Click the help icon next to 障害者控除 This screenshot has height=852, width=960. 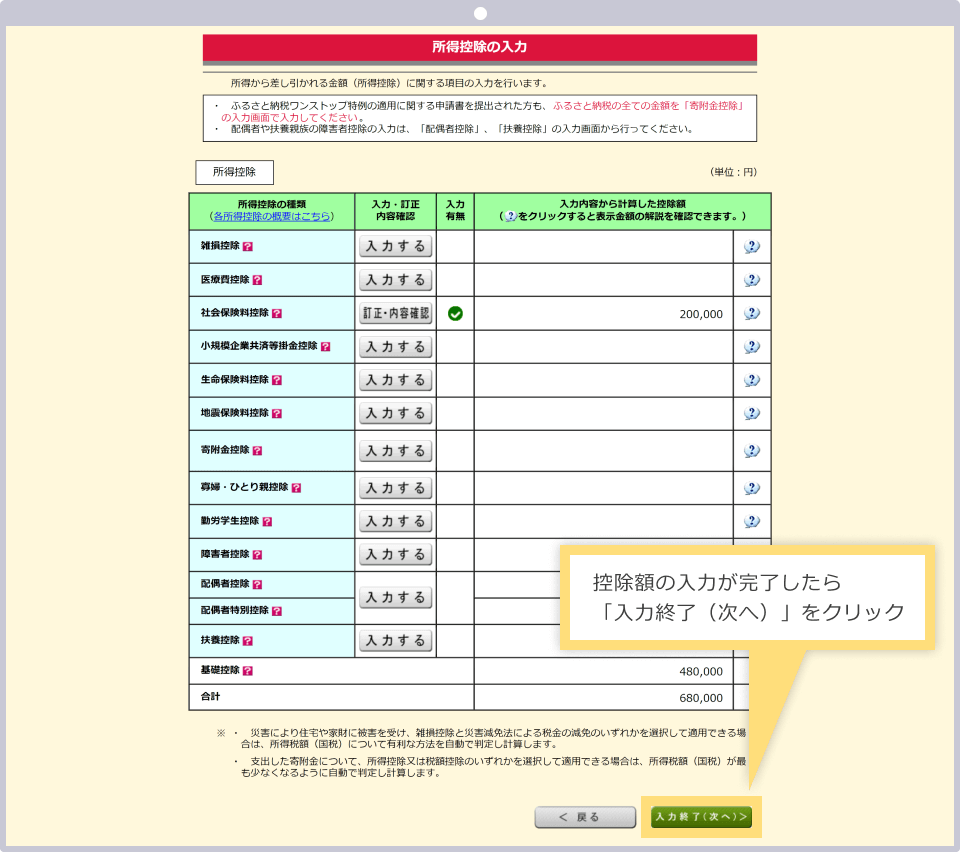click(x=257, y=555)
